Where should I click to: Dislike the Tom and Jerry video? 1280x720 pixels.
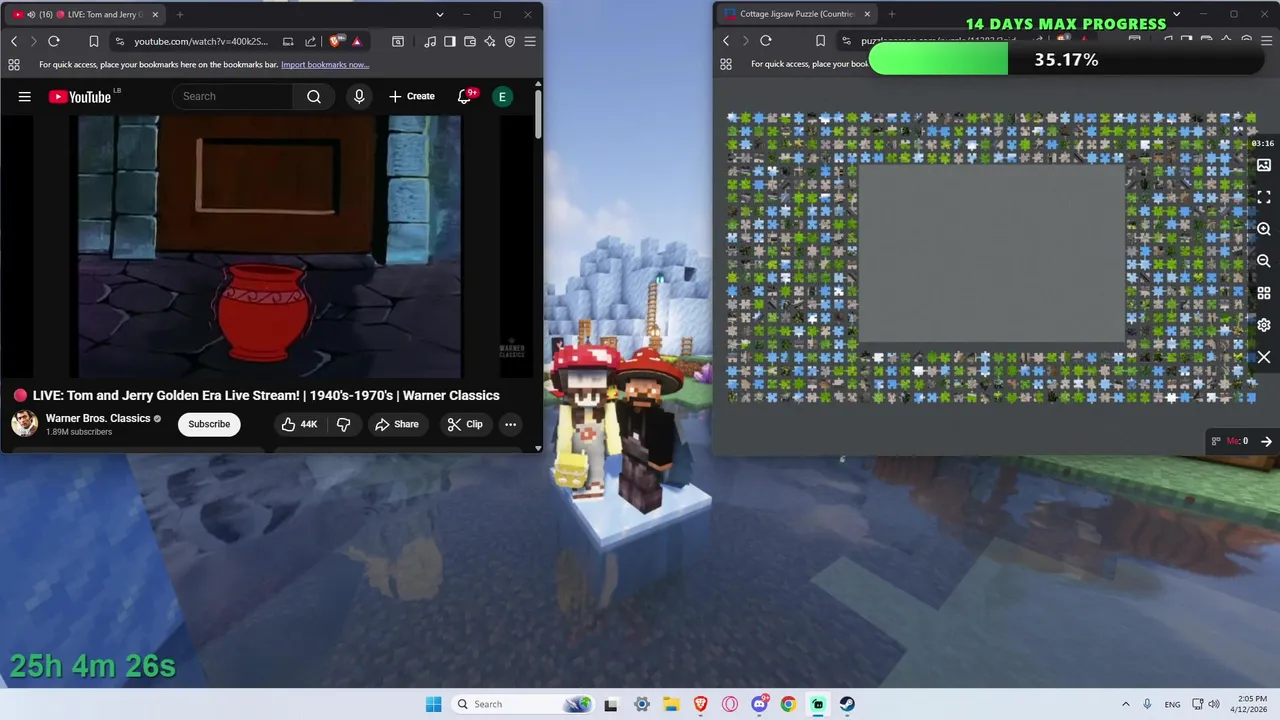point(343,424)
